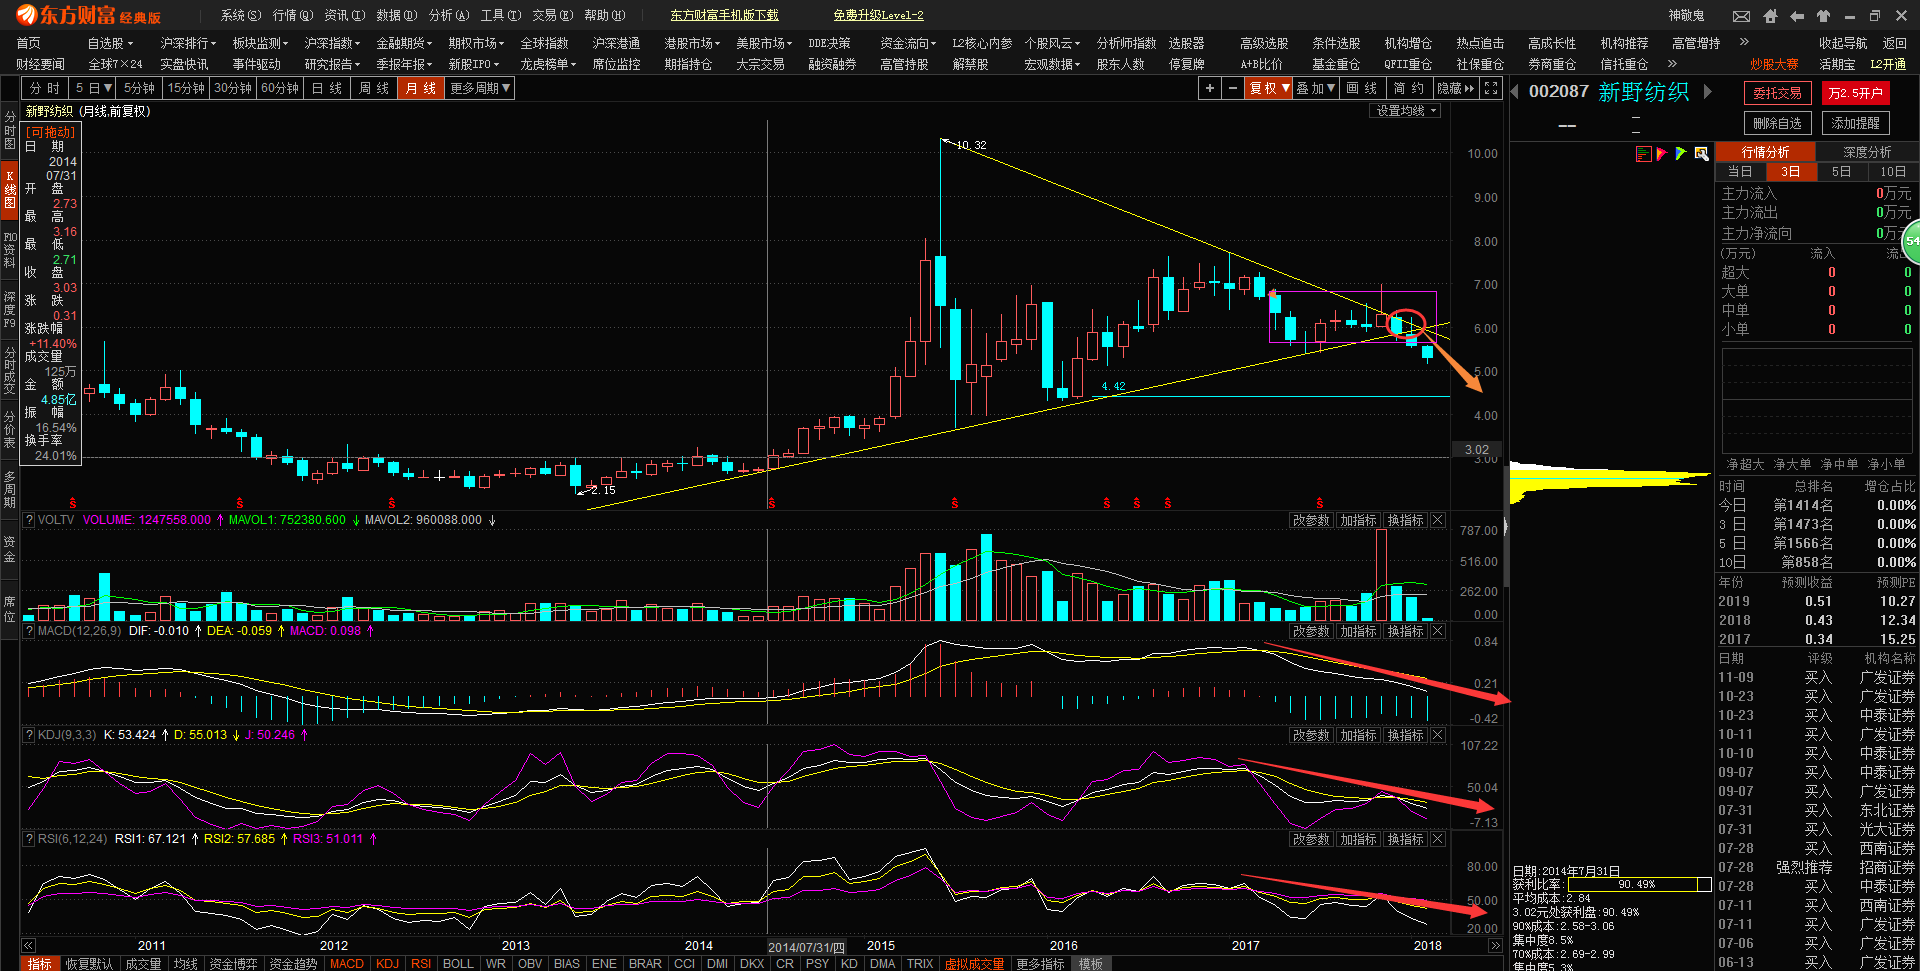Open help question mark for RSI indicator
Image resolution: width=1920 pixels, height=971 pixels.
pyautogui.click(x=29, y=839)
